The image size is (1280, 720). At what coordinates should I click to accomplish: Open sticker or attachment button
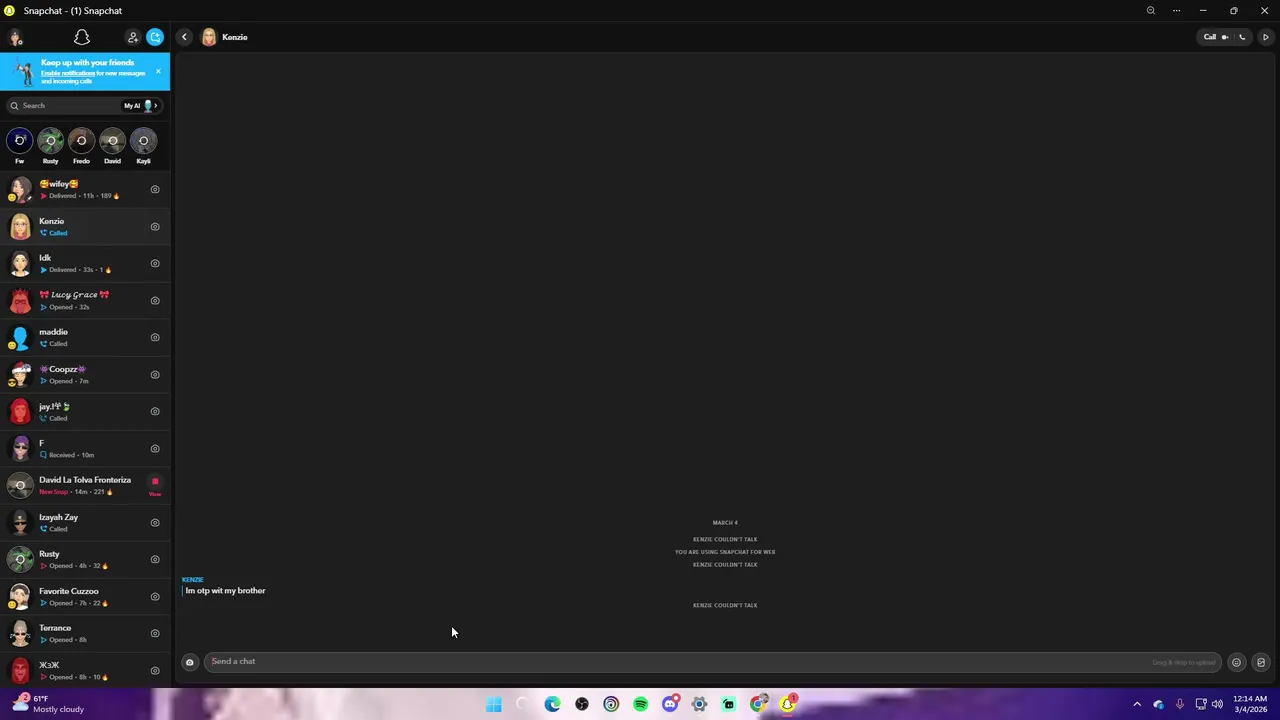(x=1261, y=662)
